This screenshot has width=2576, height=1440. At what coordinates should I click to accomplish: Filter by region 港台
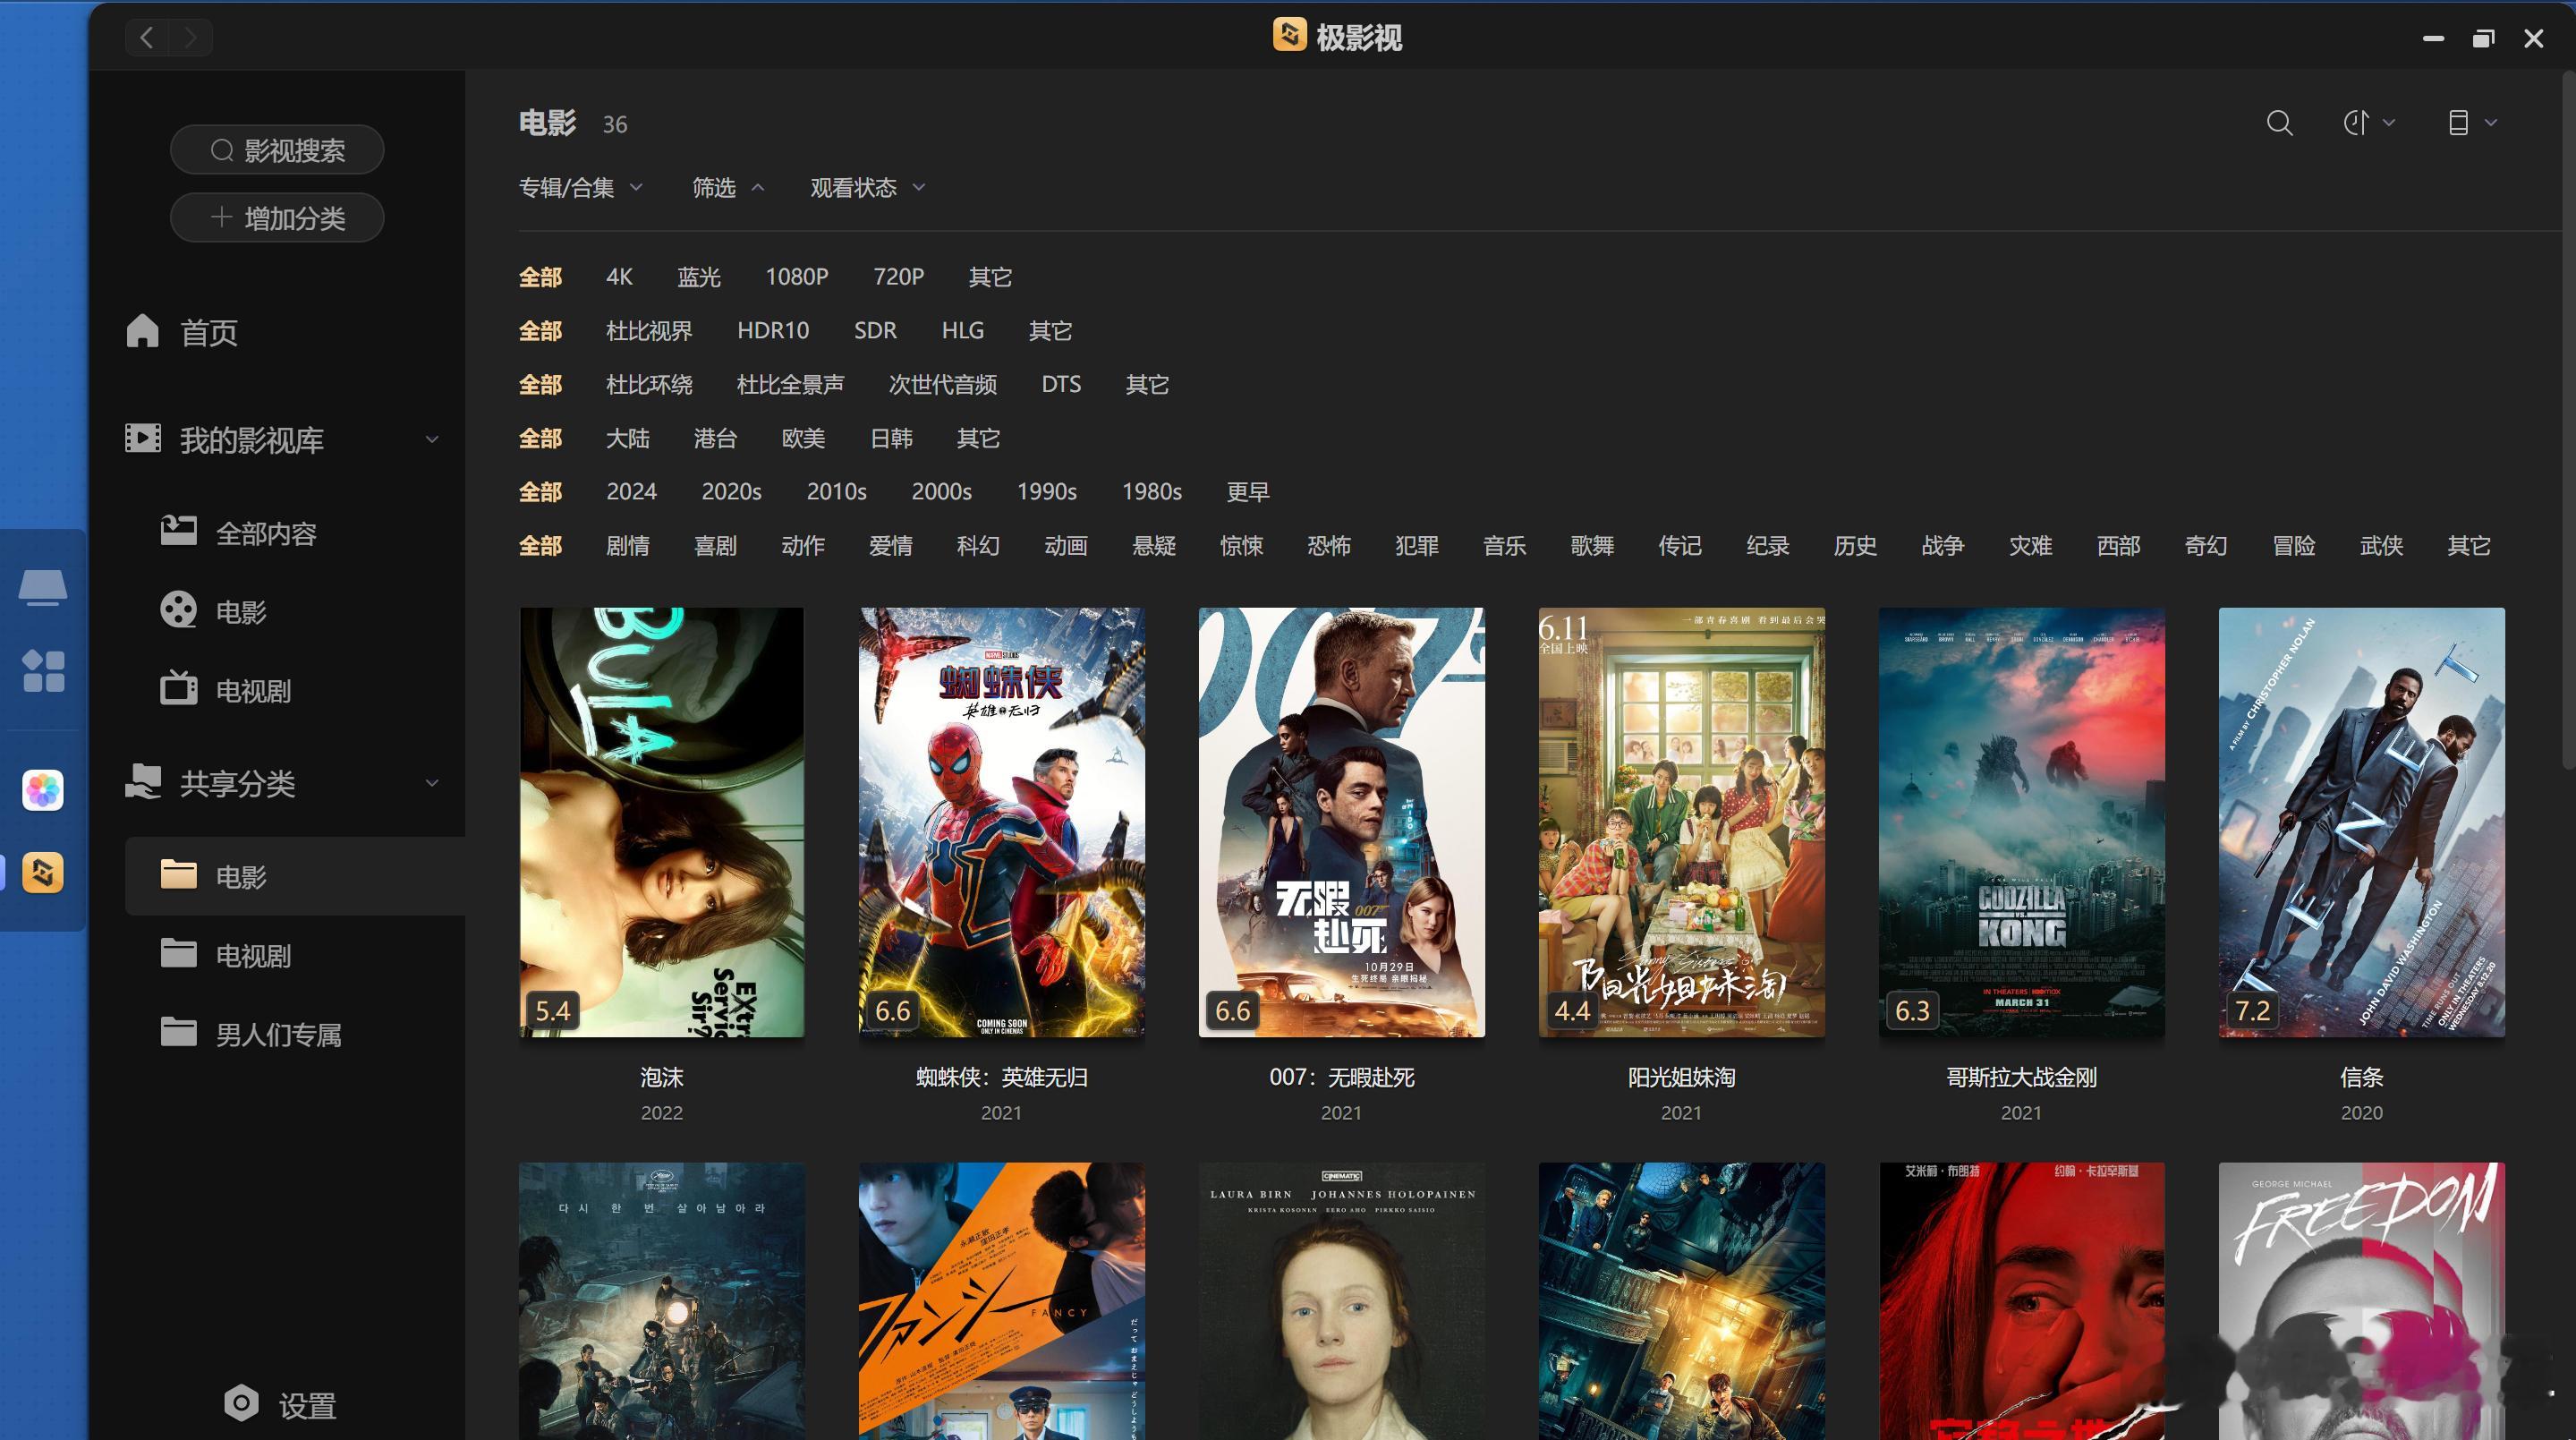(715, 439)
